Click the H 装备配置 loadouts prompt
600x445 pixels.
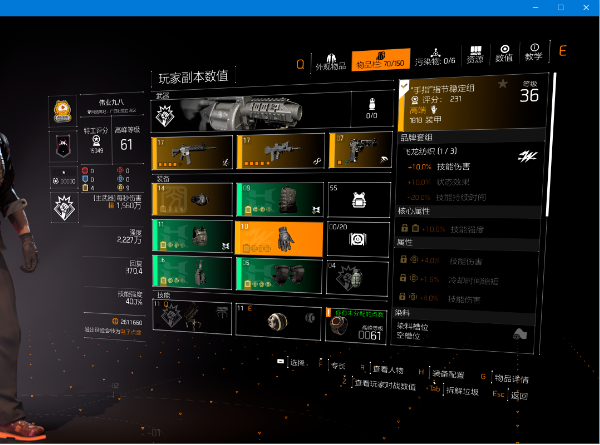pos(442,373)
